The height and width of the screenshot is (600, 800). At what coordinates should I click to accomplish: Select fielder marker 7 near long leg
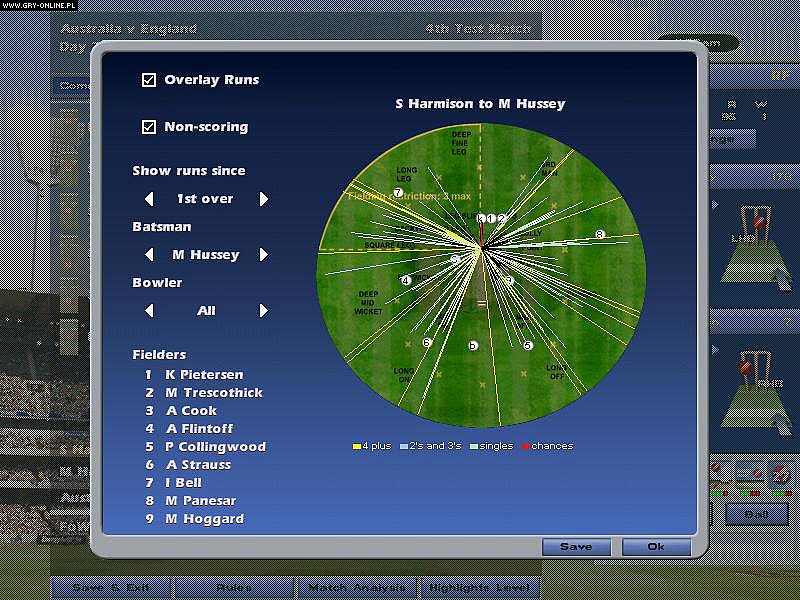point(396,191)
